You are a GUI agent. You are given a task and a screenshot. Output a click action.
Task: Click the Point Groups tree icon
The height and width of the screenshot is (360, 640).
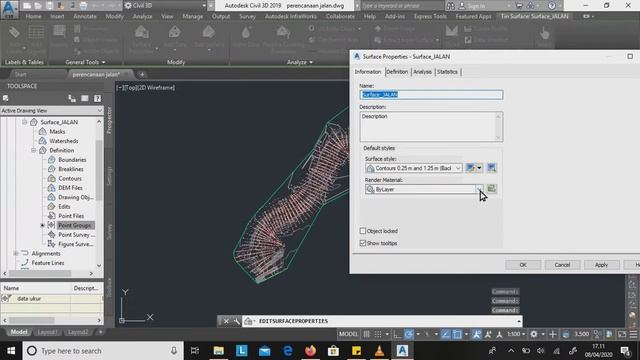click(x=51, y=225)
